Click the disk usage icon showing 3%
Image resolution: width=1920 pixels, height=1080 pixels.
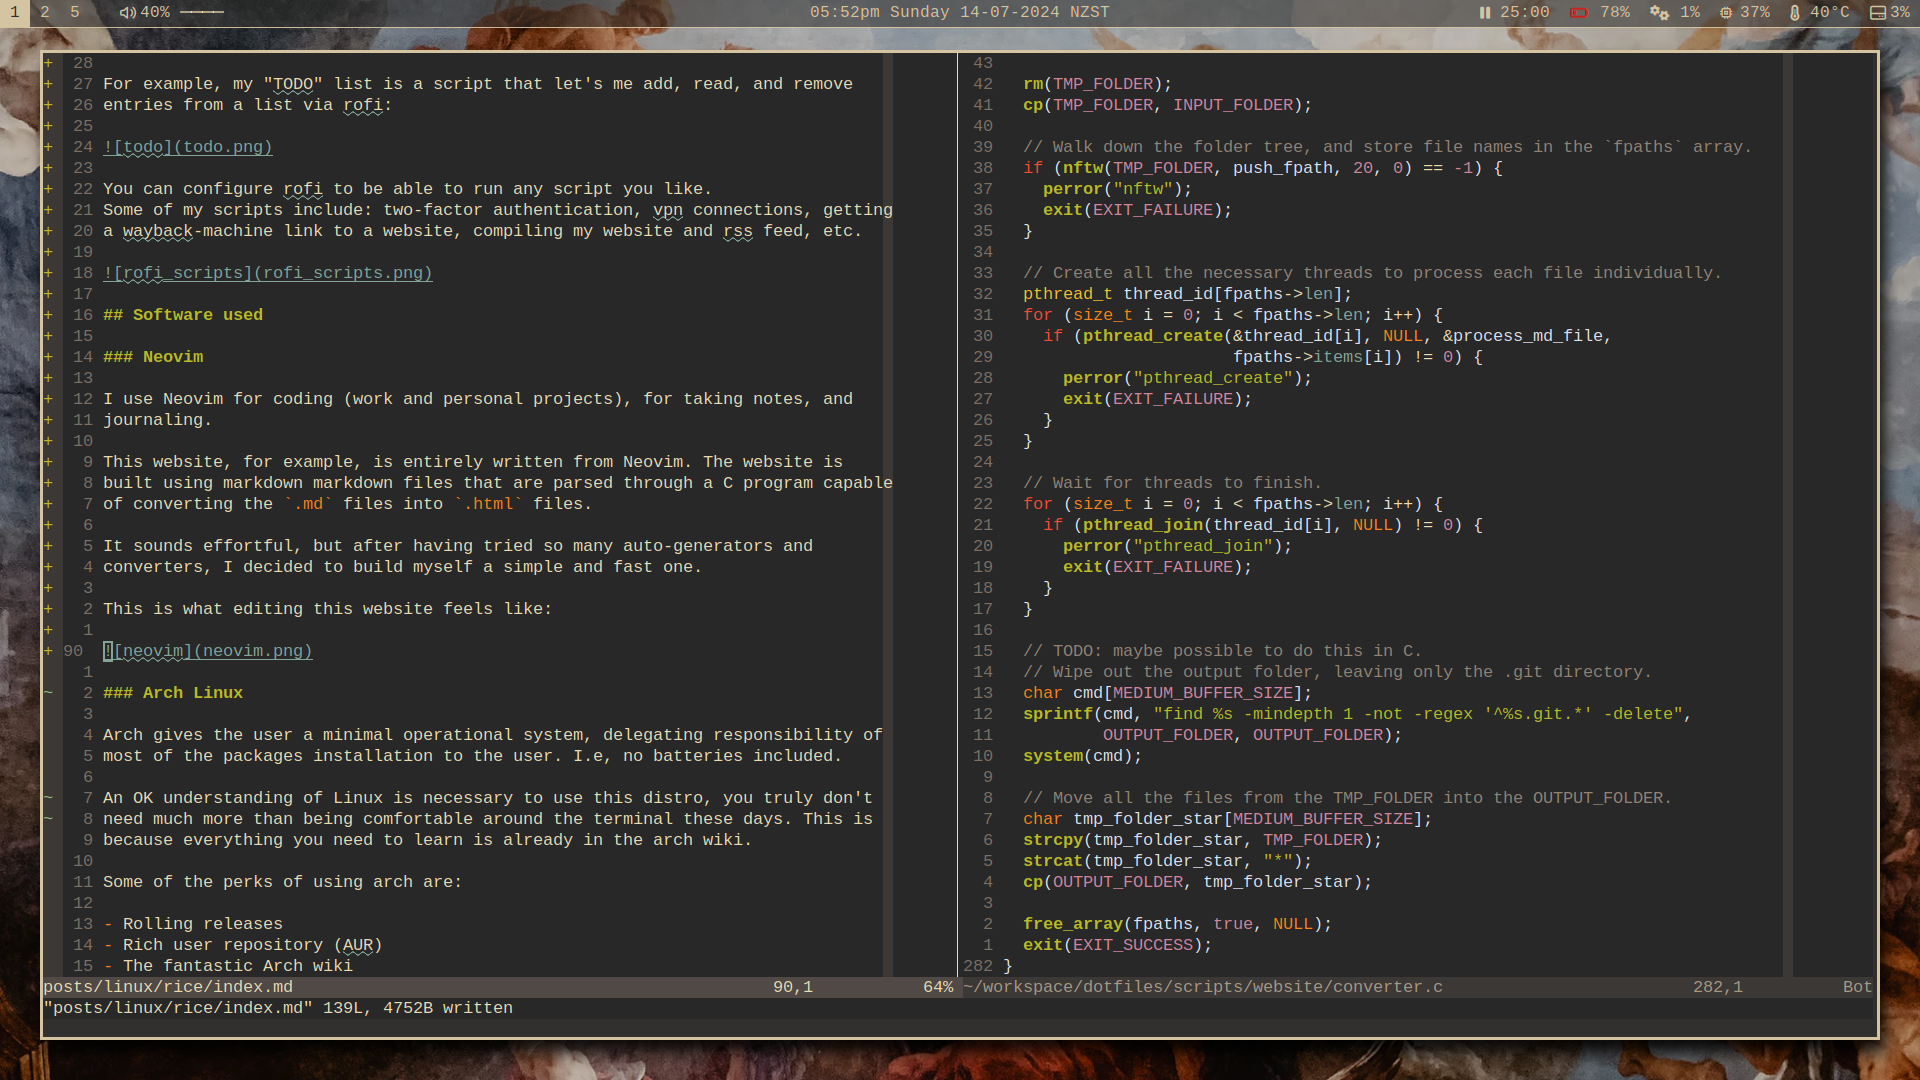point(1877,13)
